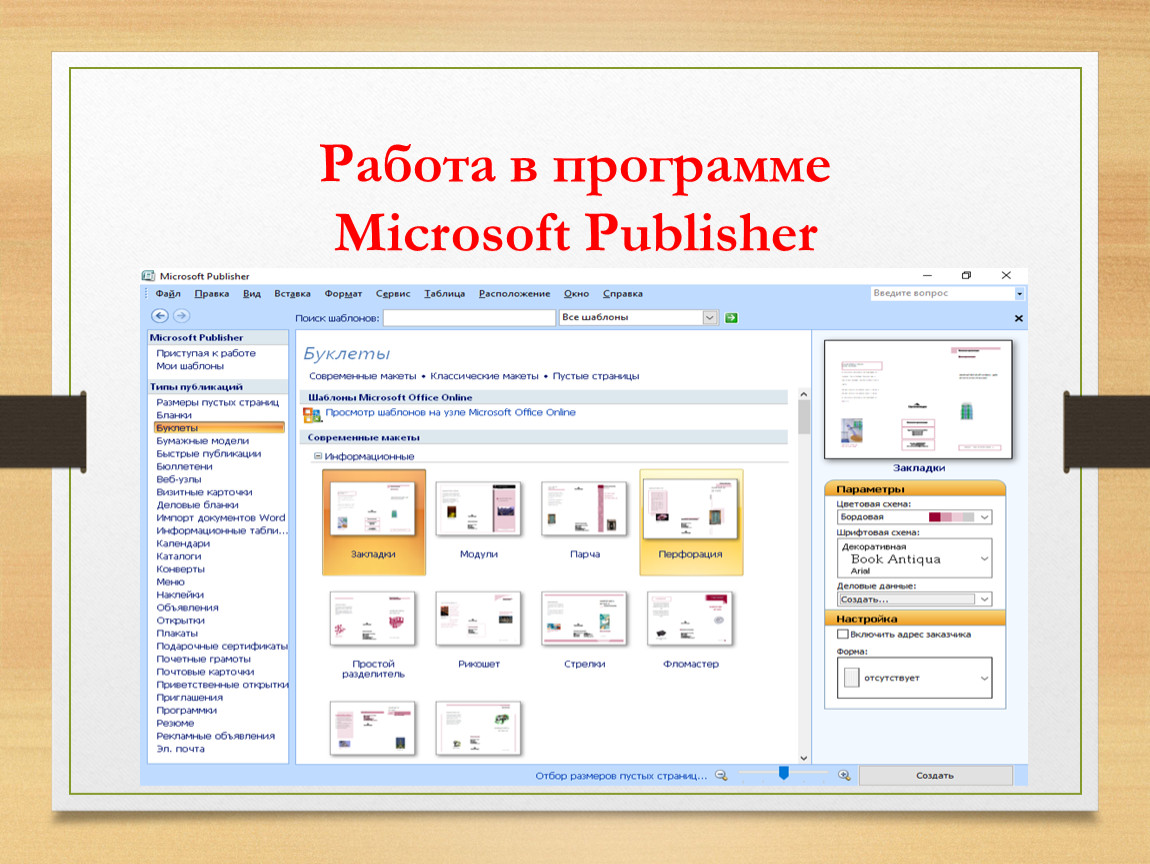This screenshot has width=1150, height=864.
Task: Open the Таблица menu
Action: 444,293
